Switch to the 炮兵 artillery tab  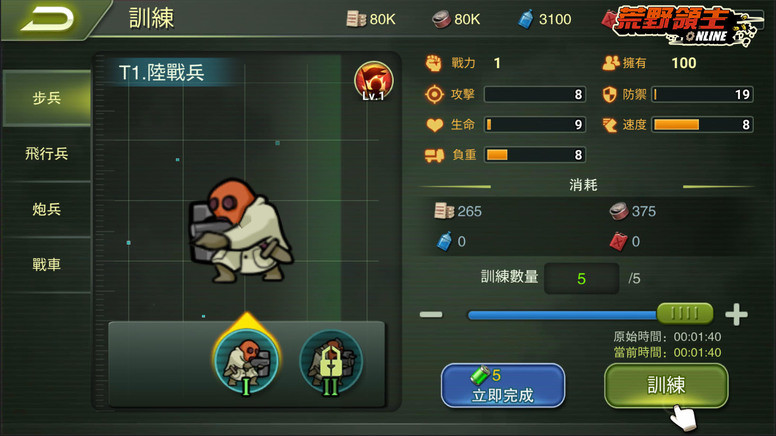pyautogui.click(x=47, y=209)
